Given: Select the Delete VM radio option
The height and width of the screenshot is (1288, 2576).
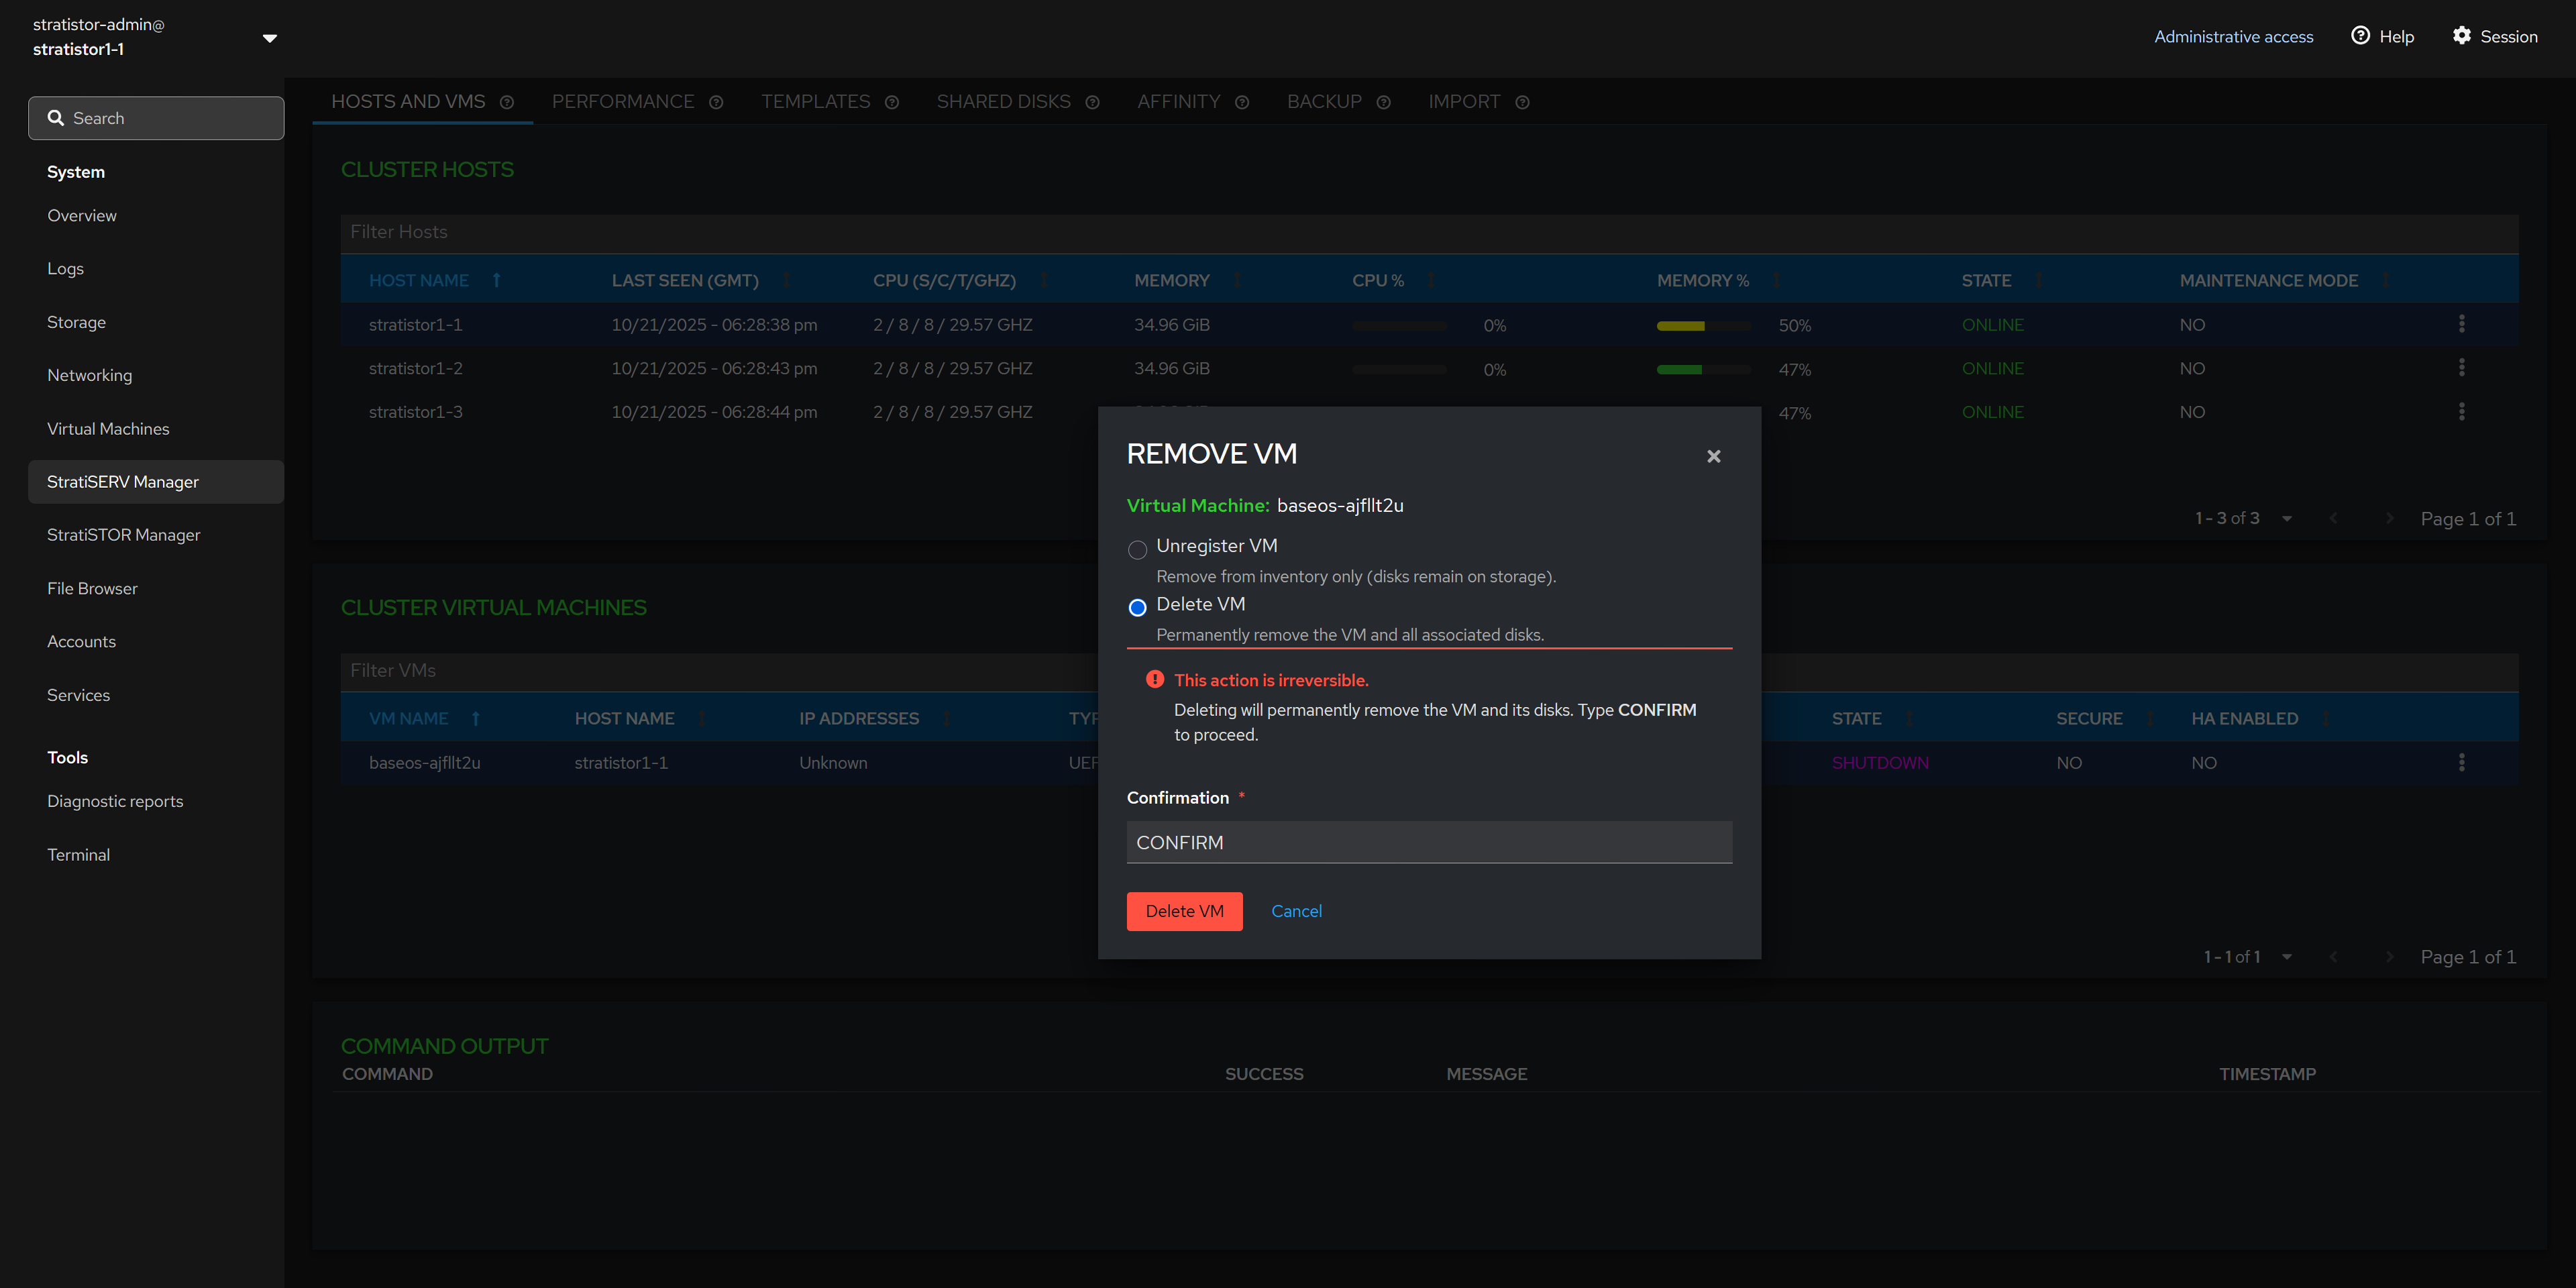Looking at the screenshot, I should pos(1137,607).
